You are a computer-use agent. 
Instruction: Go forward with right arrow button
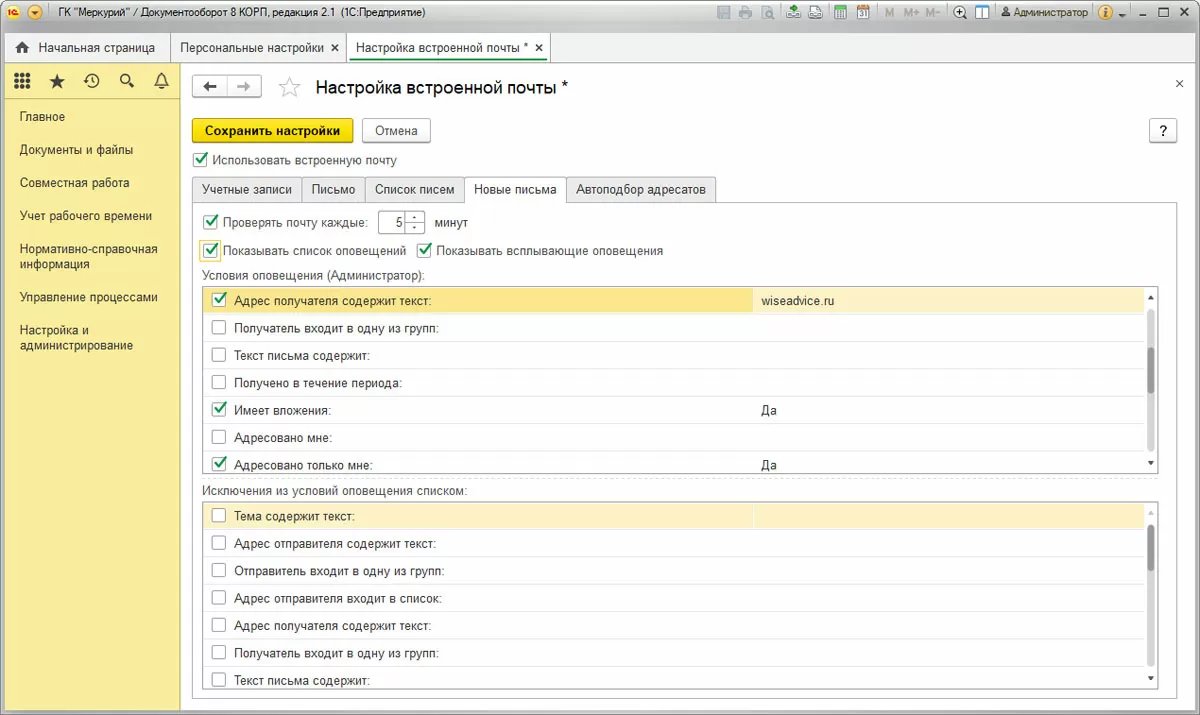[x=244, y=87]
